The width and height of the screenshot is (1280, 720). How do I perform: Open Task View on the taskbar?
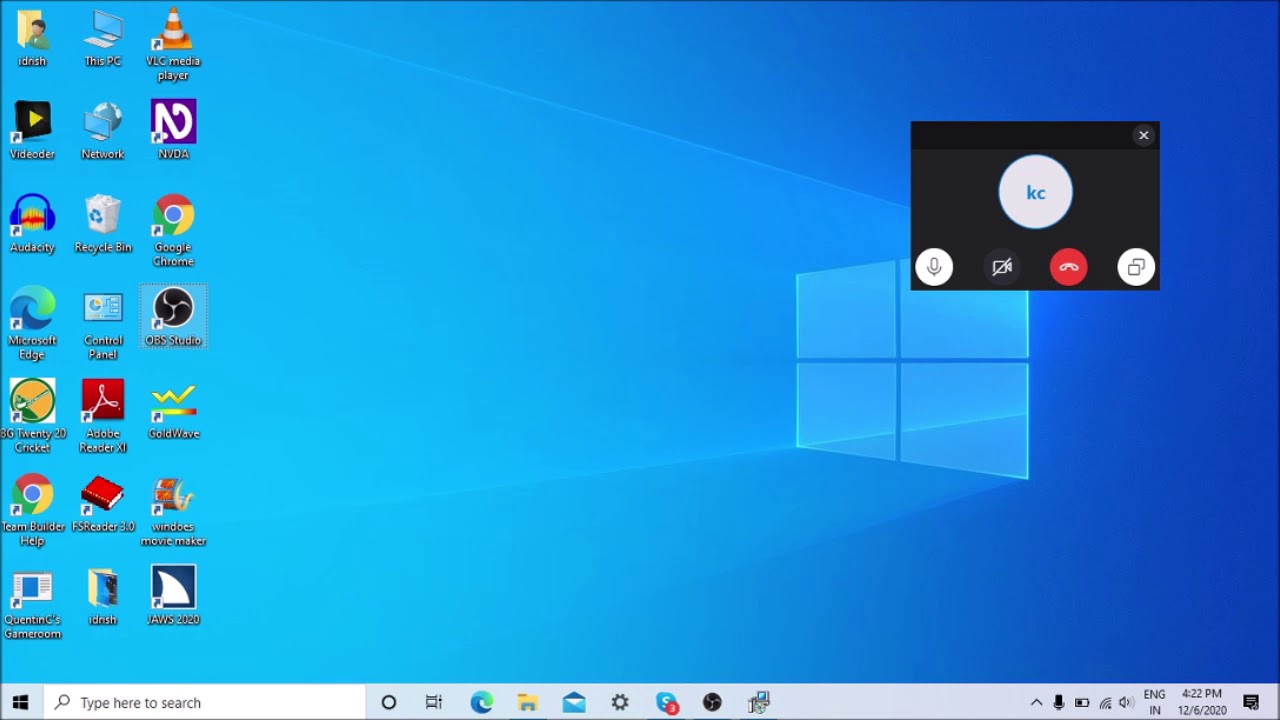434,702
